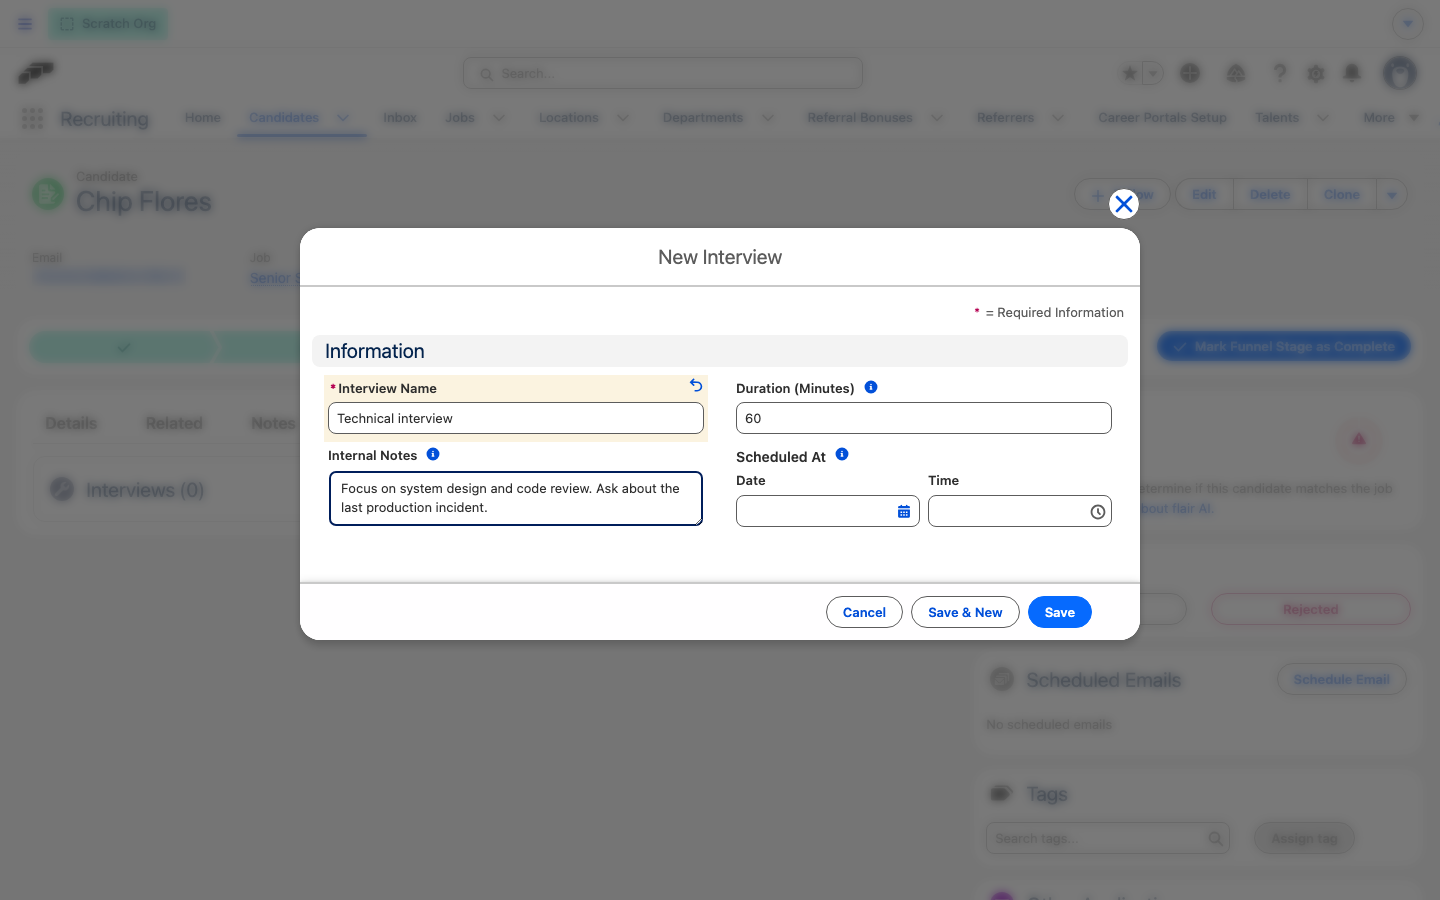Open the hamburger menu at top left

(25, 24)
